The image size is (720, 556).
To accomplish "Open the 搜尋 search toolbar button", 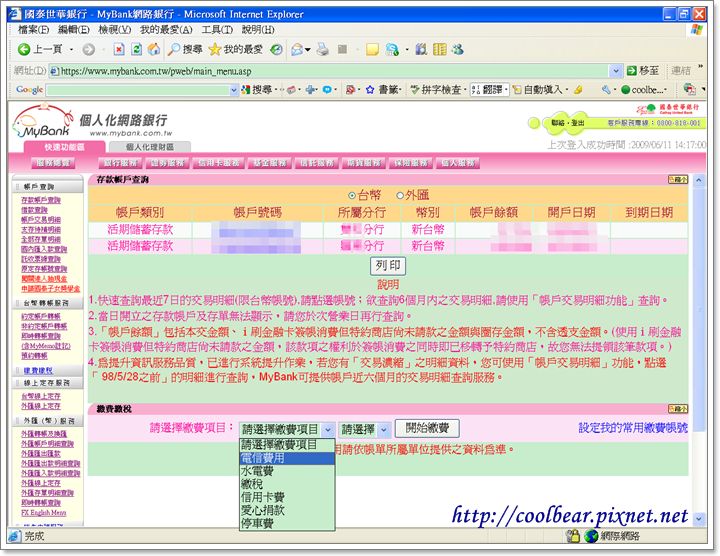I will [185, 49].
